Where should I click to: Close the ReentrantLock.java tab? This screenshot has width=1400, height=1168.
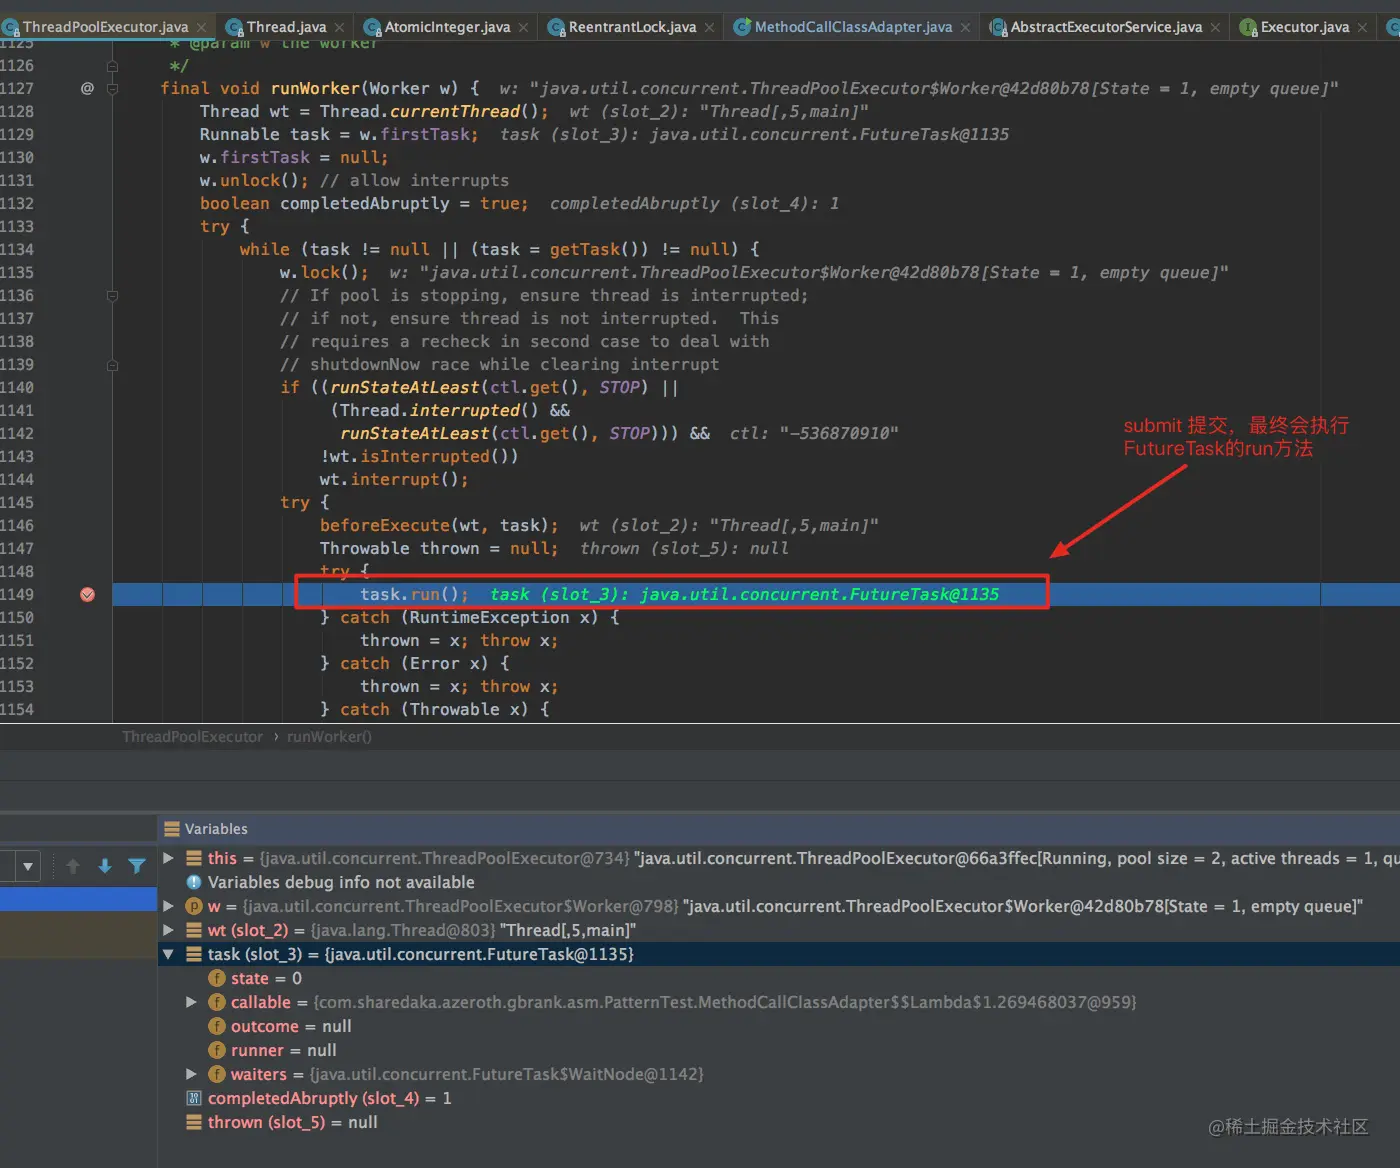click(x=709, y=27)
